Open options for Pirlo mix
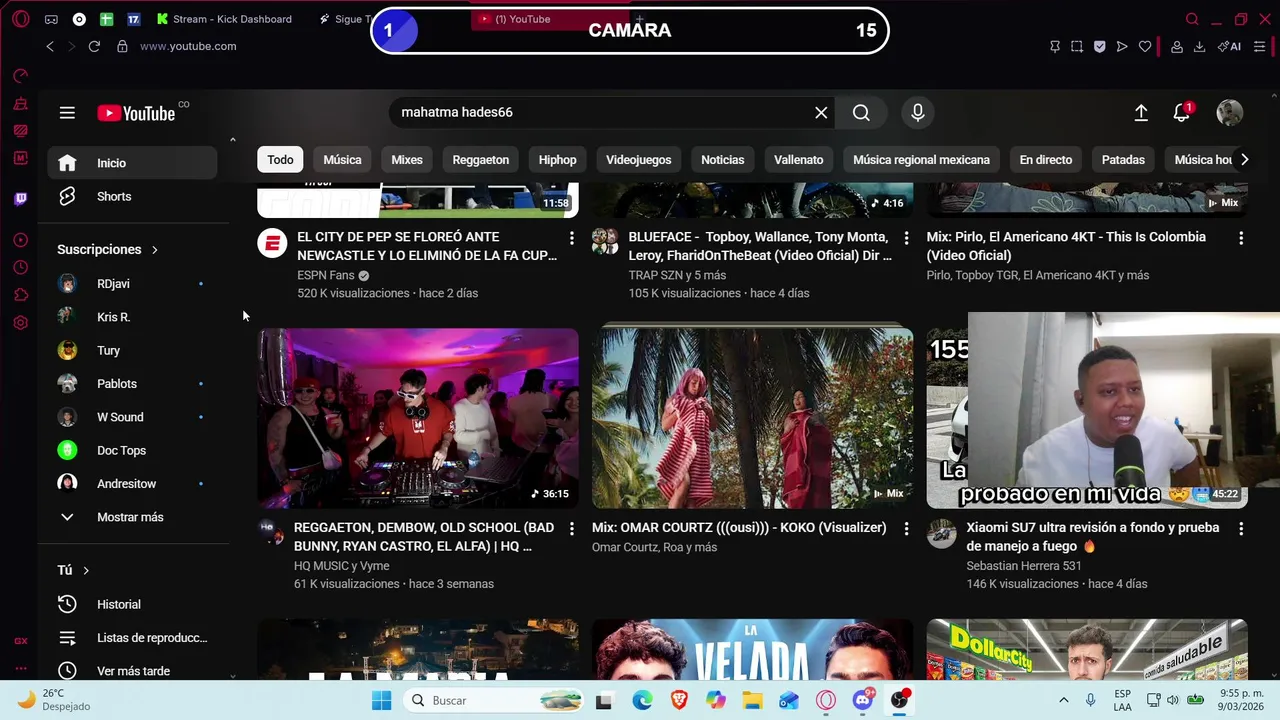The width and height of the screenshot is (1280, 720). tap(1241, 238)
